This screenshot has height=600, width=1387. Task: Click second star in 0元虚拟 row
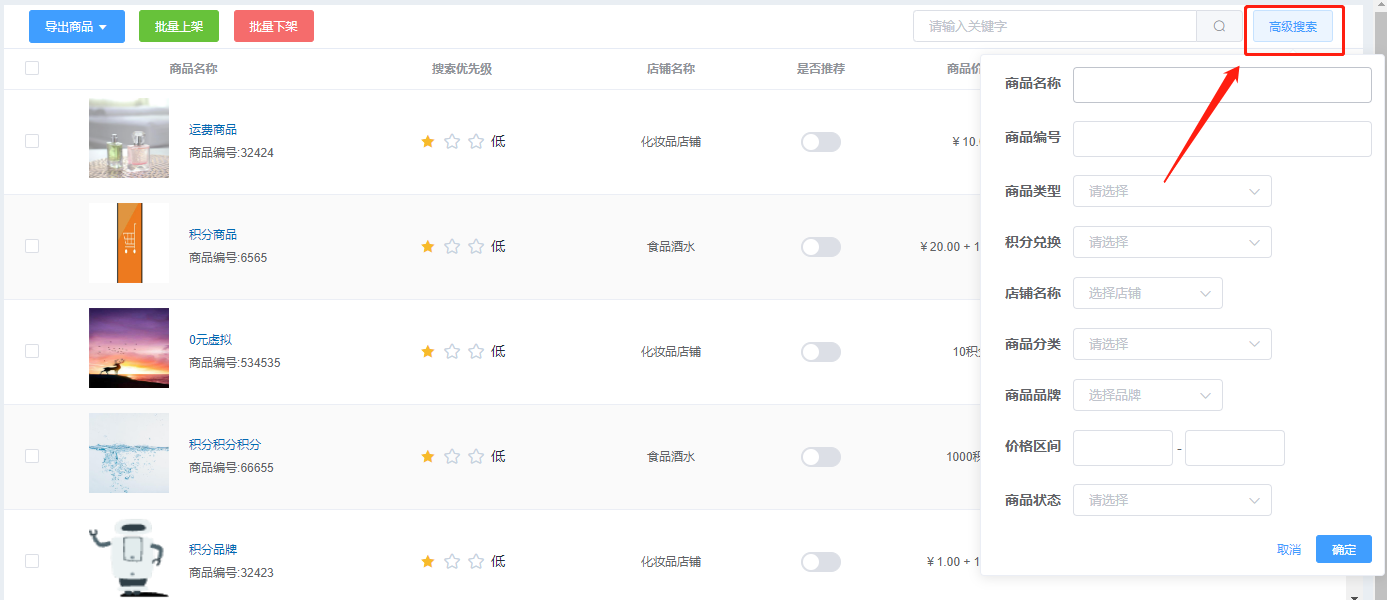pyautogui.click(x=452, y=352)
